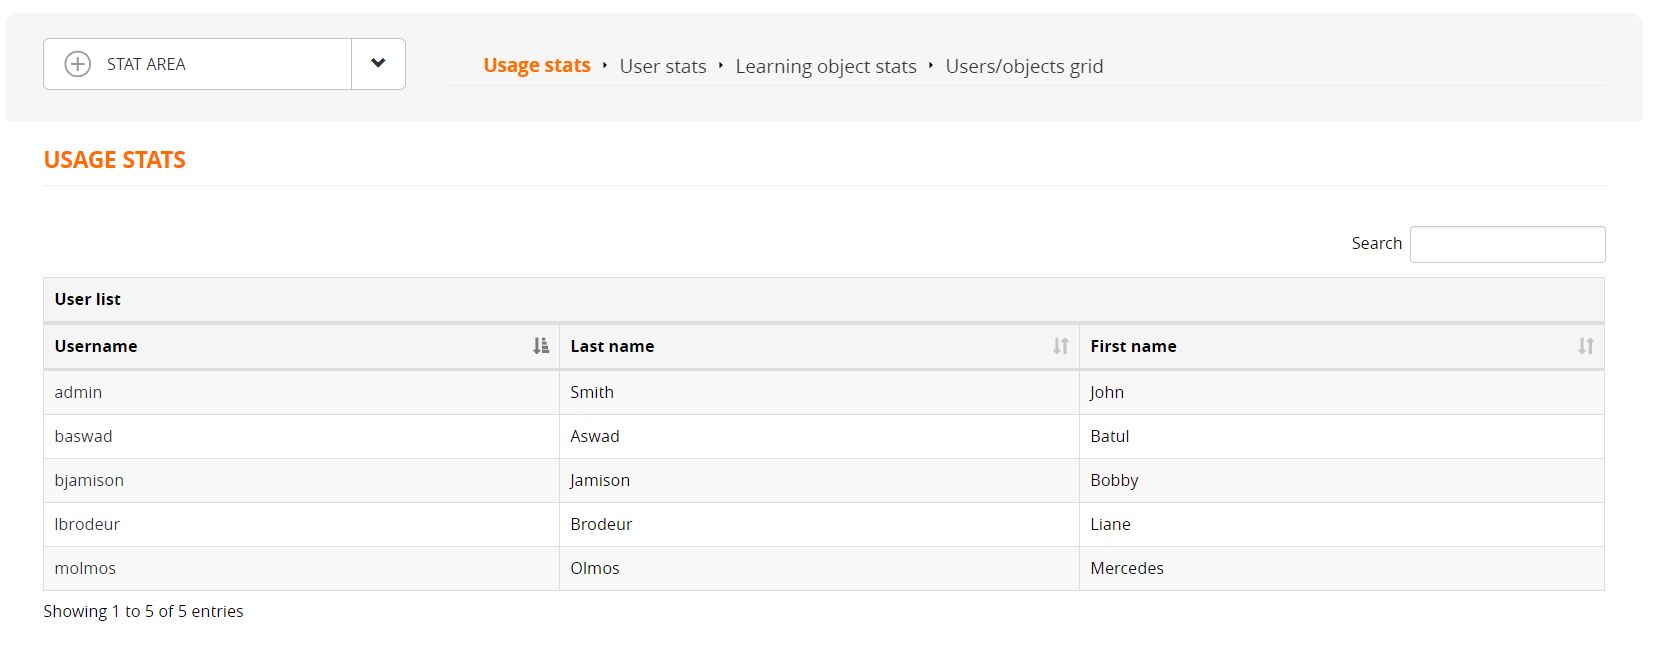Open the Usage stats tab

point(537,65)
